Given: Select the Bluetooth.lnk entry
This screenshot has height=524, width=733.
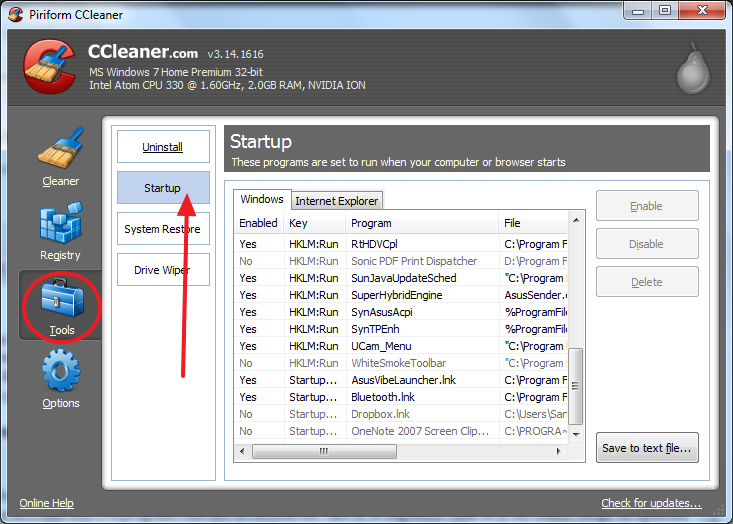Looking at the screenshot, I should tap(401, 397).
